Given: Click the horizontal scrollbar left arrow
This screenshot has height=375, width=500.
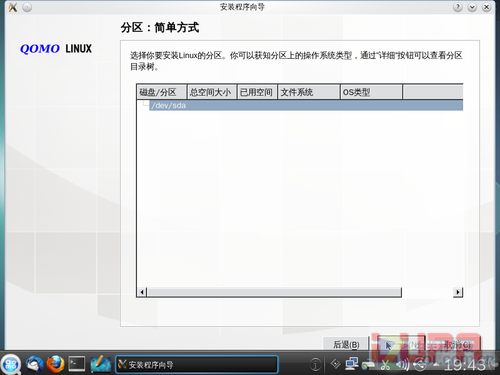Looking at the screenshot, I should [x=142, y=292].
